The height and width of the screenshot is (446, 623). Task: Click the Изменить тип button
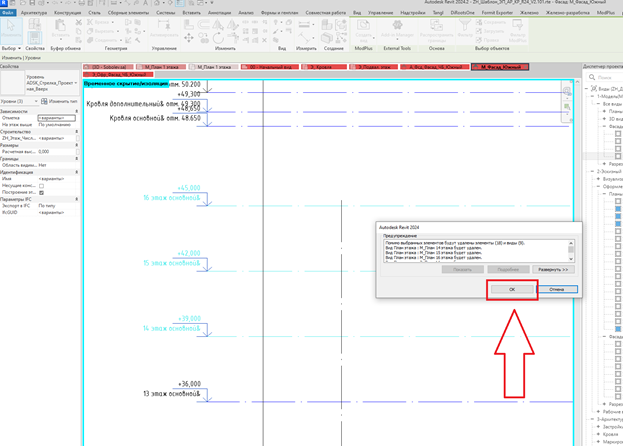59,101
